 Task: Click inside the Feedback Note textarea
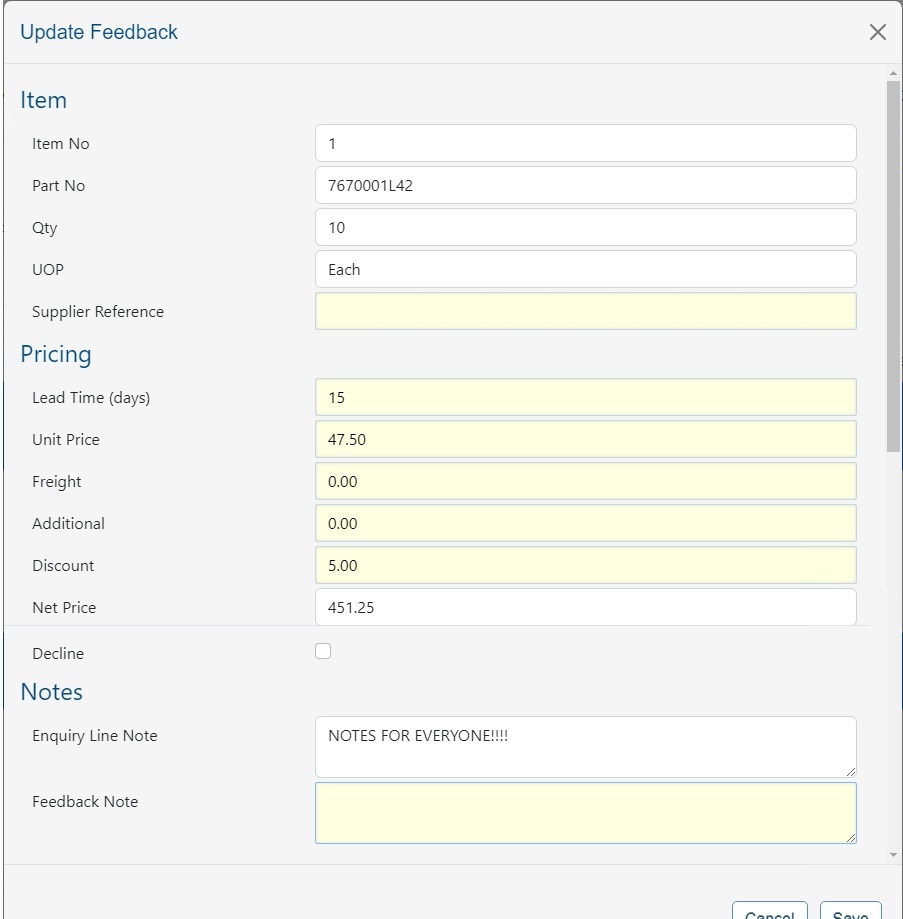(x=585, y=812)
